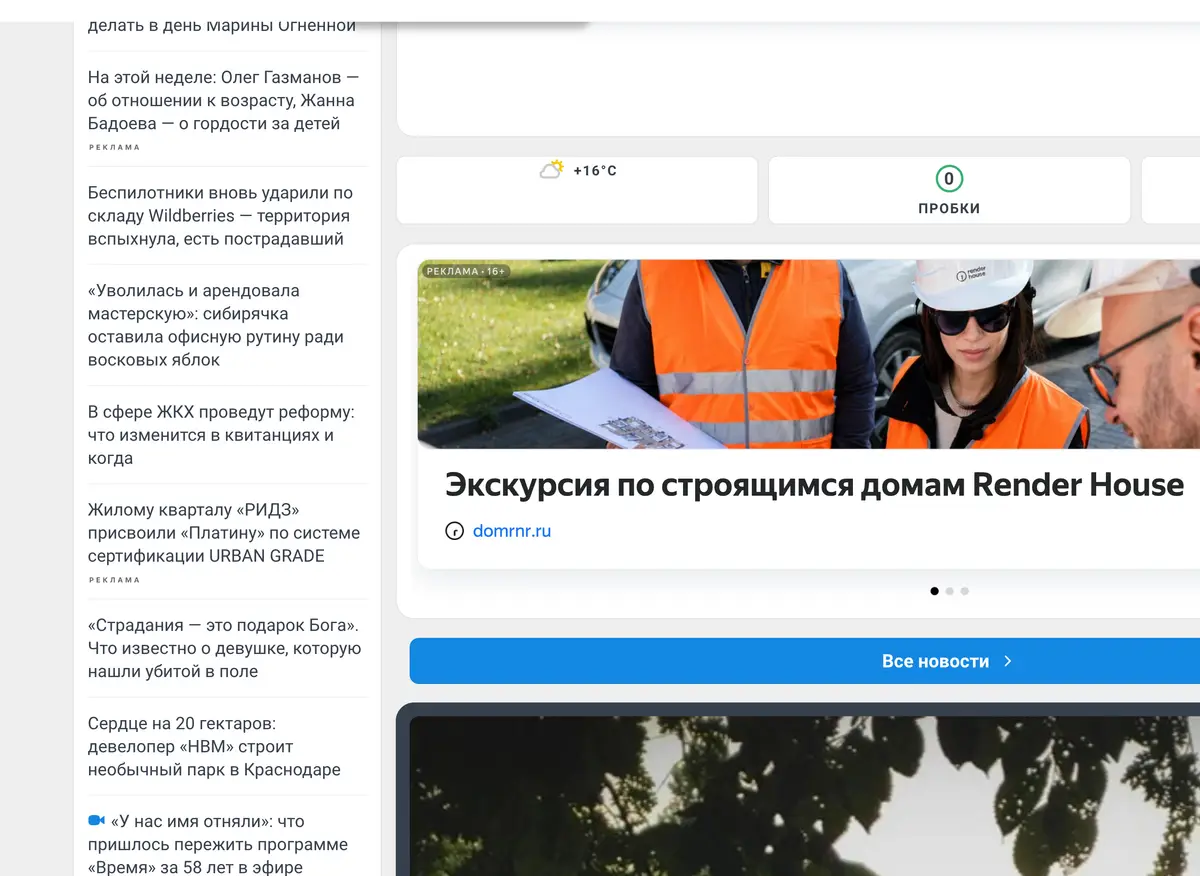Click the domrnr.ru site favicon

tap(454, 531)
